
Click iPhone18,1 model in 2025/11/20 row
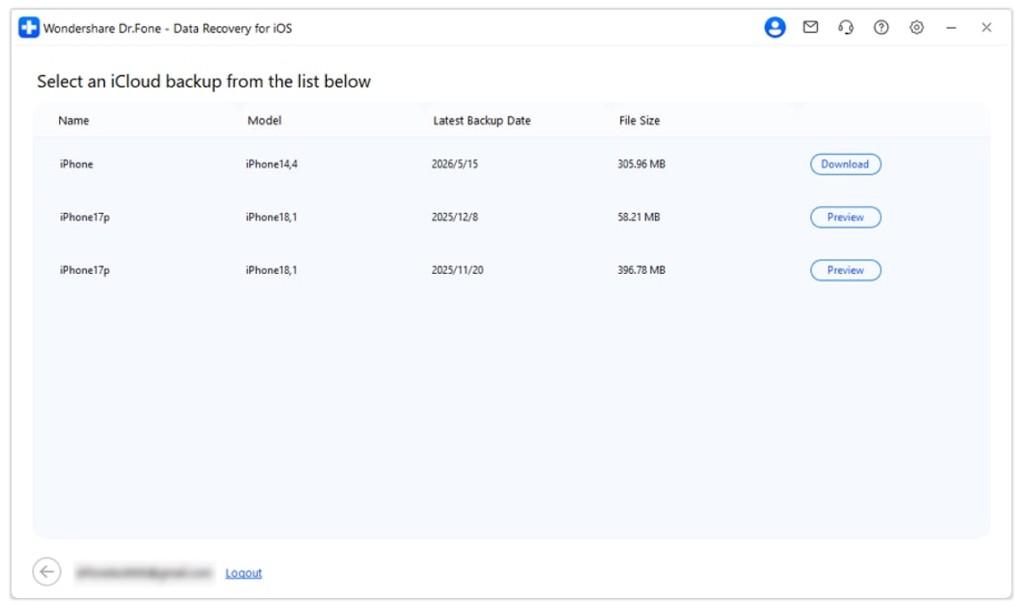pos(272,270)
